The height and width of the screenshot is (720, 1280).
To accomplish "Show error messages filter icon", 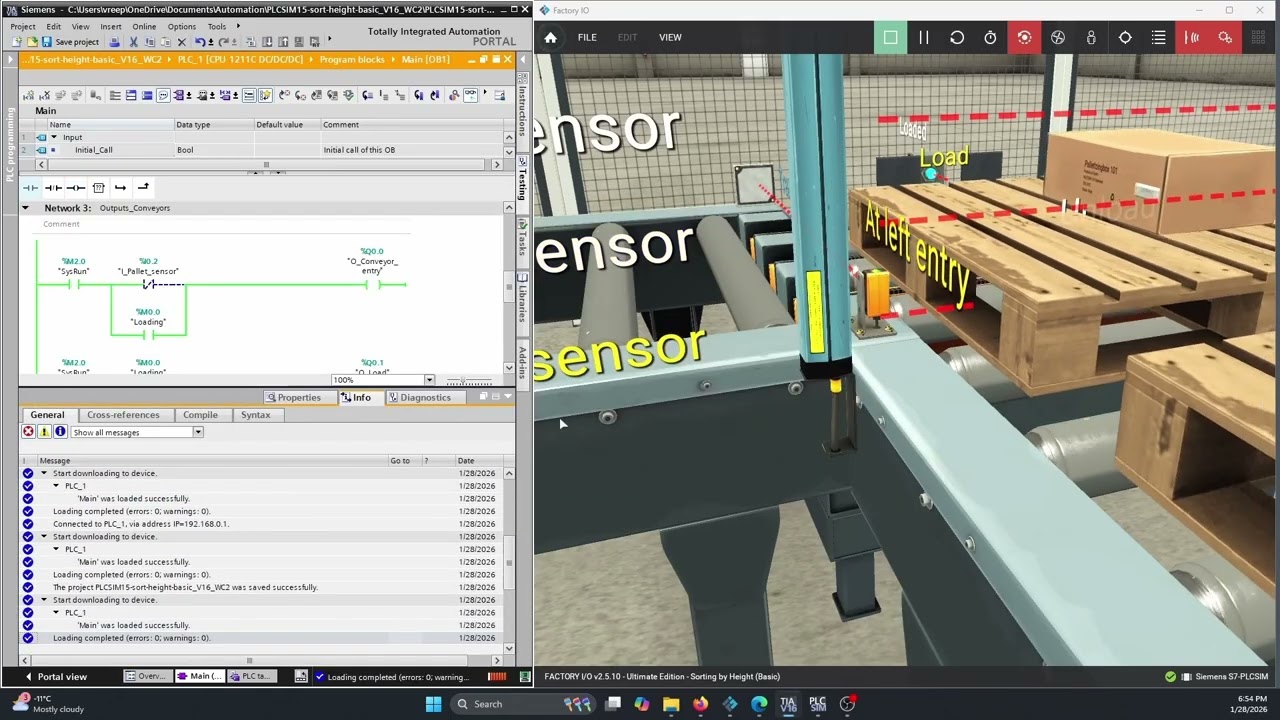I will coord(28,432).
